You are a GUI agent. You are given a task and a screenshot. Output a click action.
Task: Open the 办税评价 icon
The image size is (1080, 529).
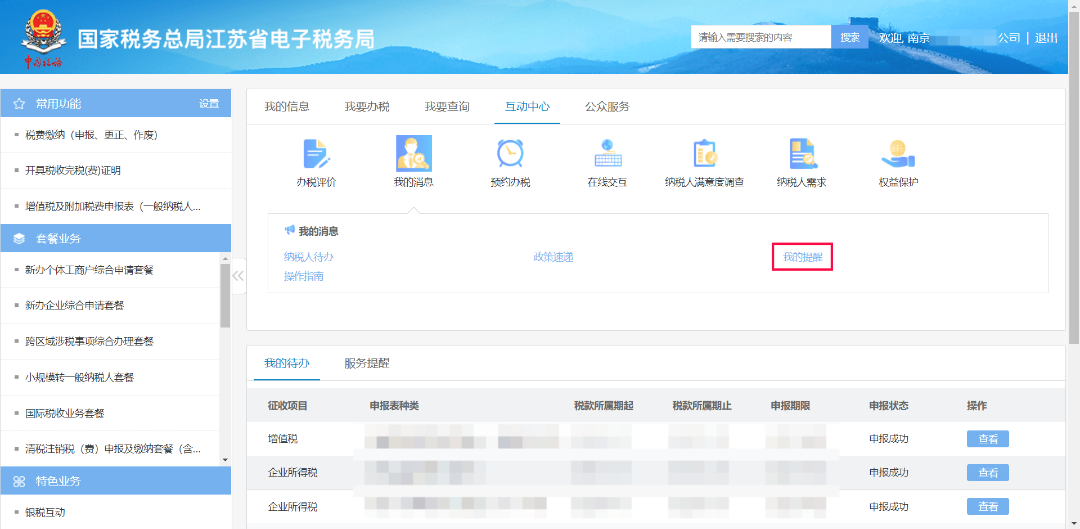pyautogui.click(x=315, y=154)
